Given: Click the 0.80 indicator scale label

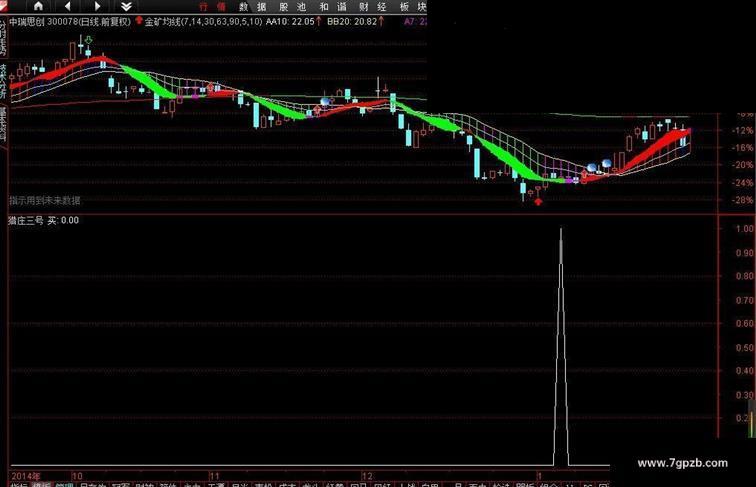Looking at the screenshot, I should point(745,276).
